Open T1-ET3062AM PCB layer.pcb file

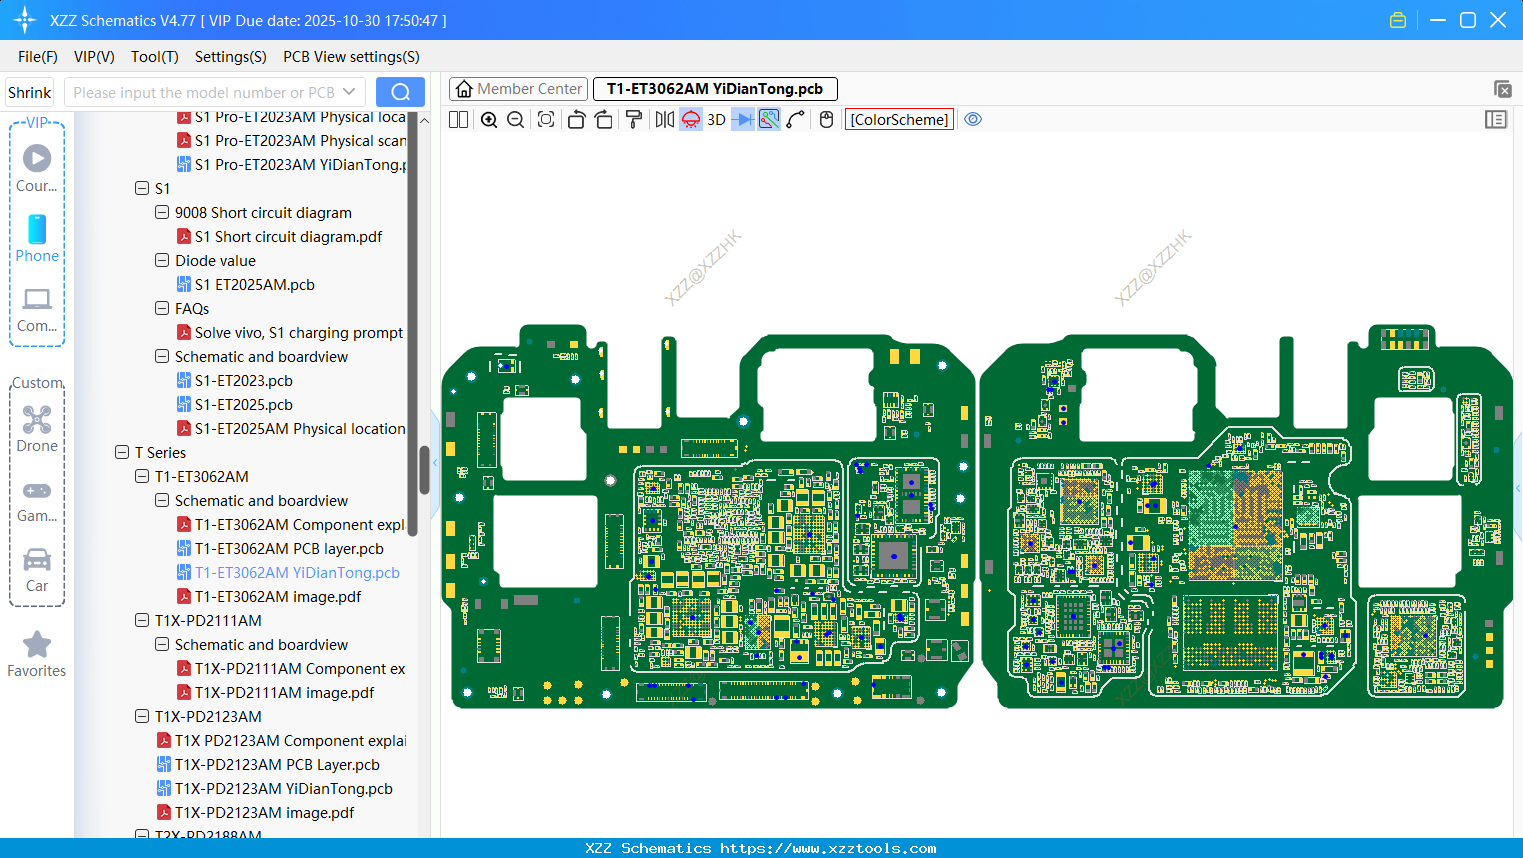click(289, 549)
